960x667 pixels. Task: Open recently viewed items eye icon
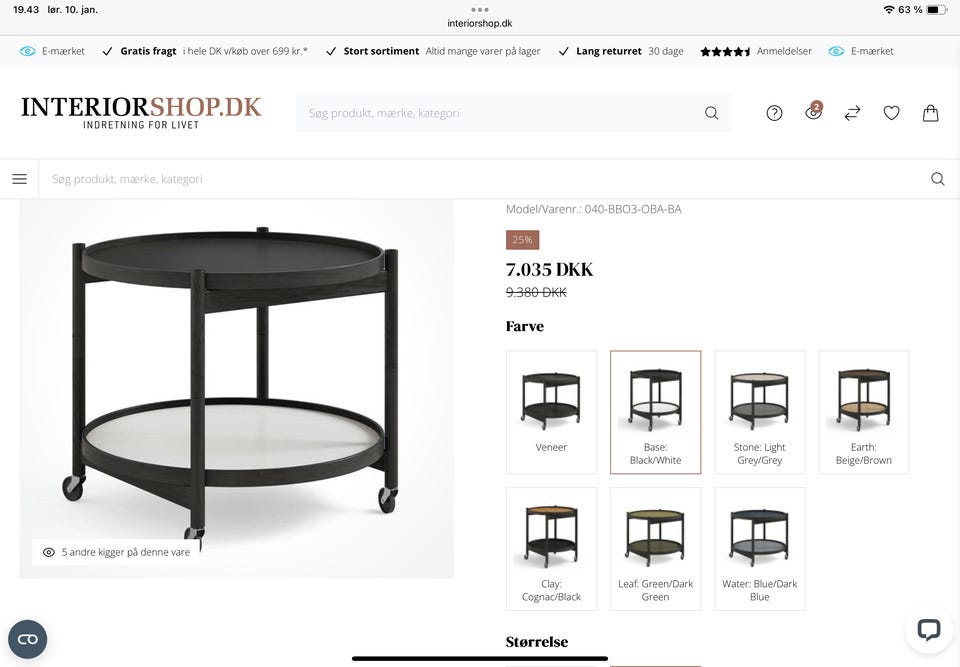coord(813,112)
